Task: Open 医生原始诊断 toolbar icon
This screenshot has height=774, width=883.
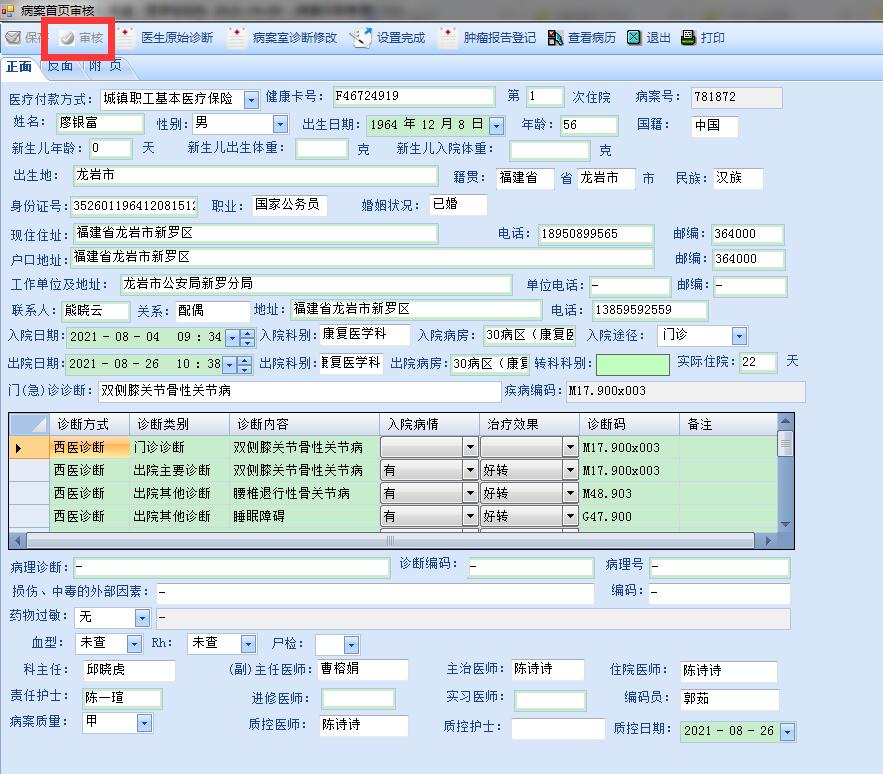Action: click(125, 37)
